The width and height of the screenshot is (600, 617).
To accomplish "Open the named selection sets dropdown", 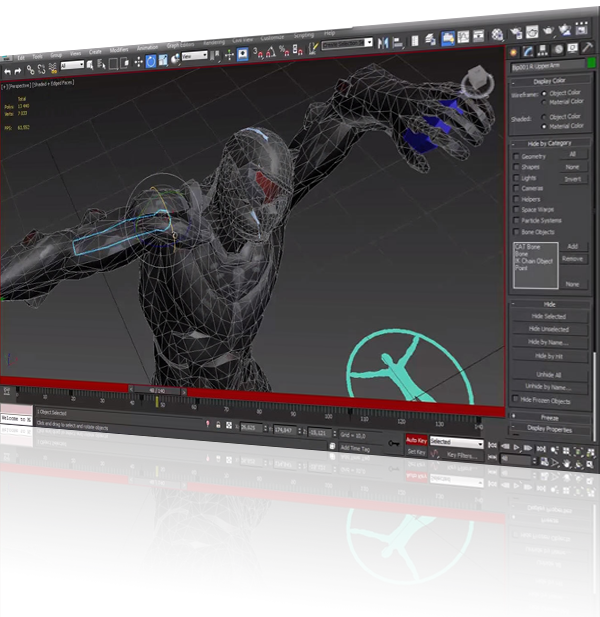I will [x=347, y=44].
